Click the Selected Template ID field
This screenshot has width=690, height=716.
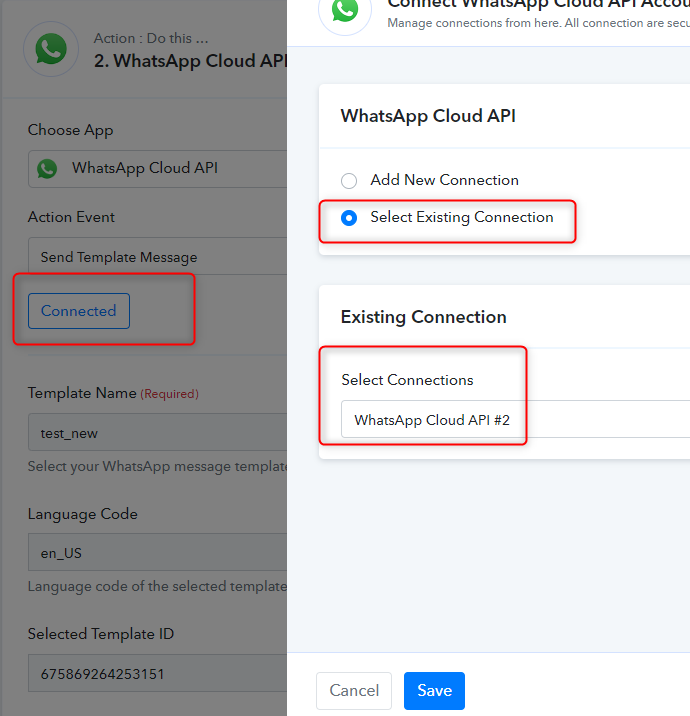click(x=158, y=673)
